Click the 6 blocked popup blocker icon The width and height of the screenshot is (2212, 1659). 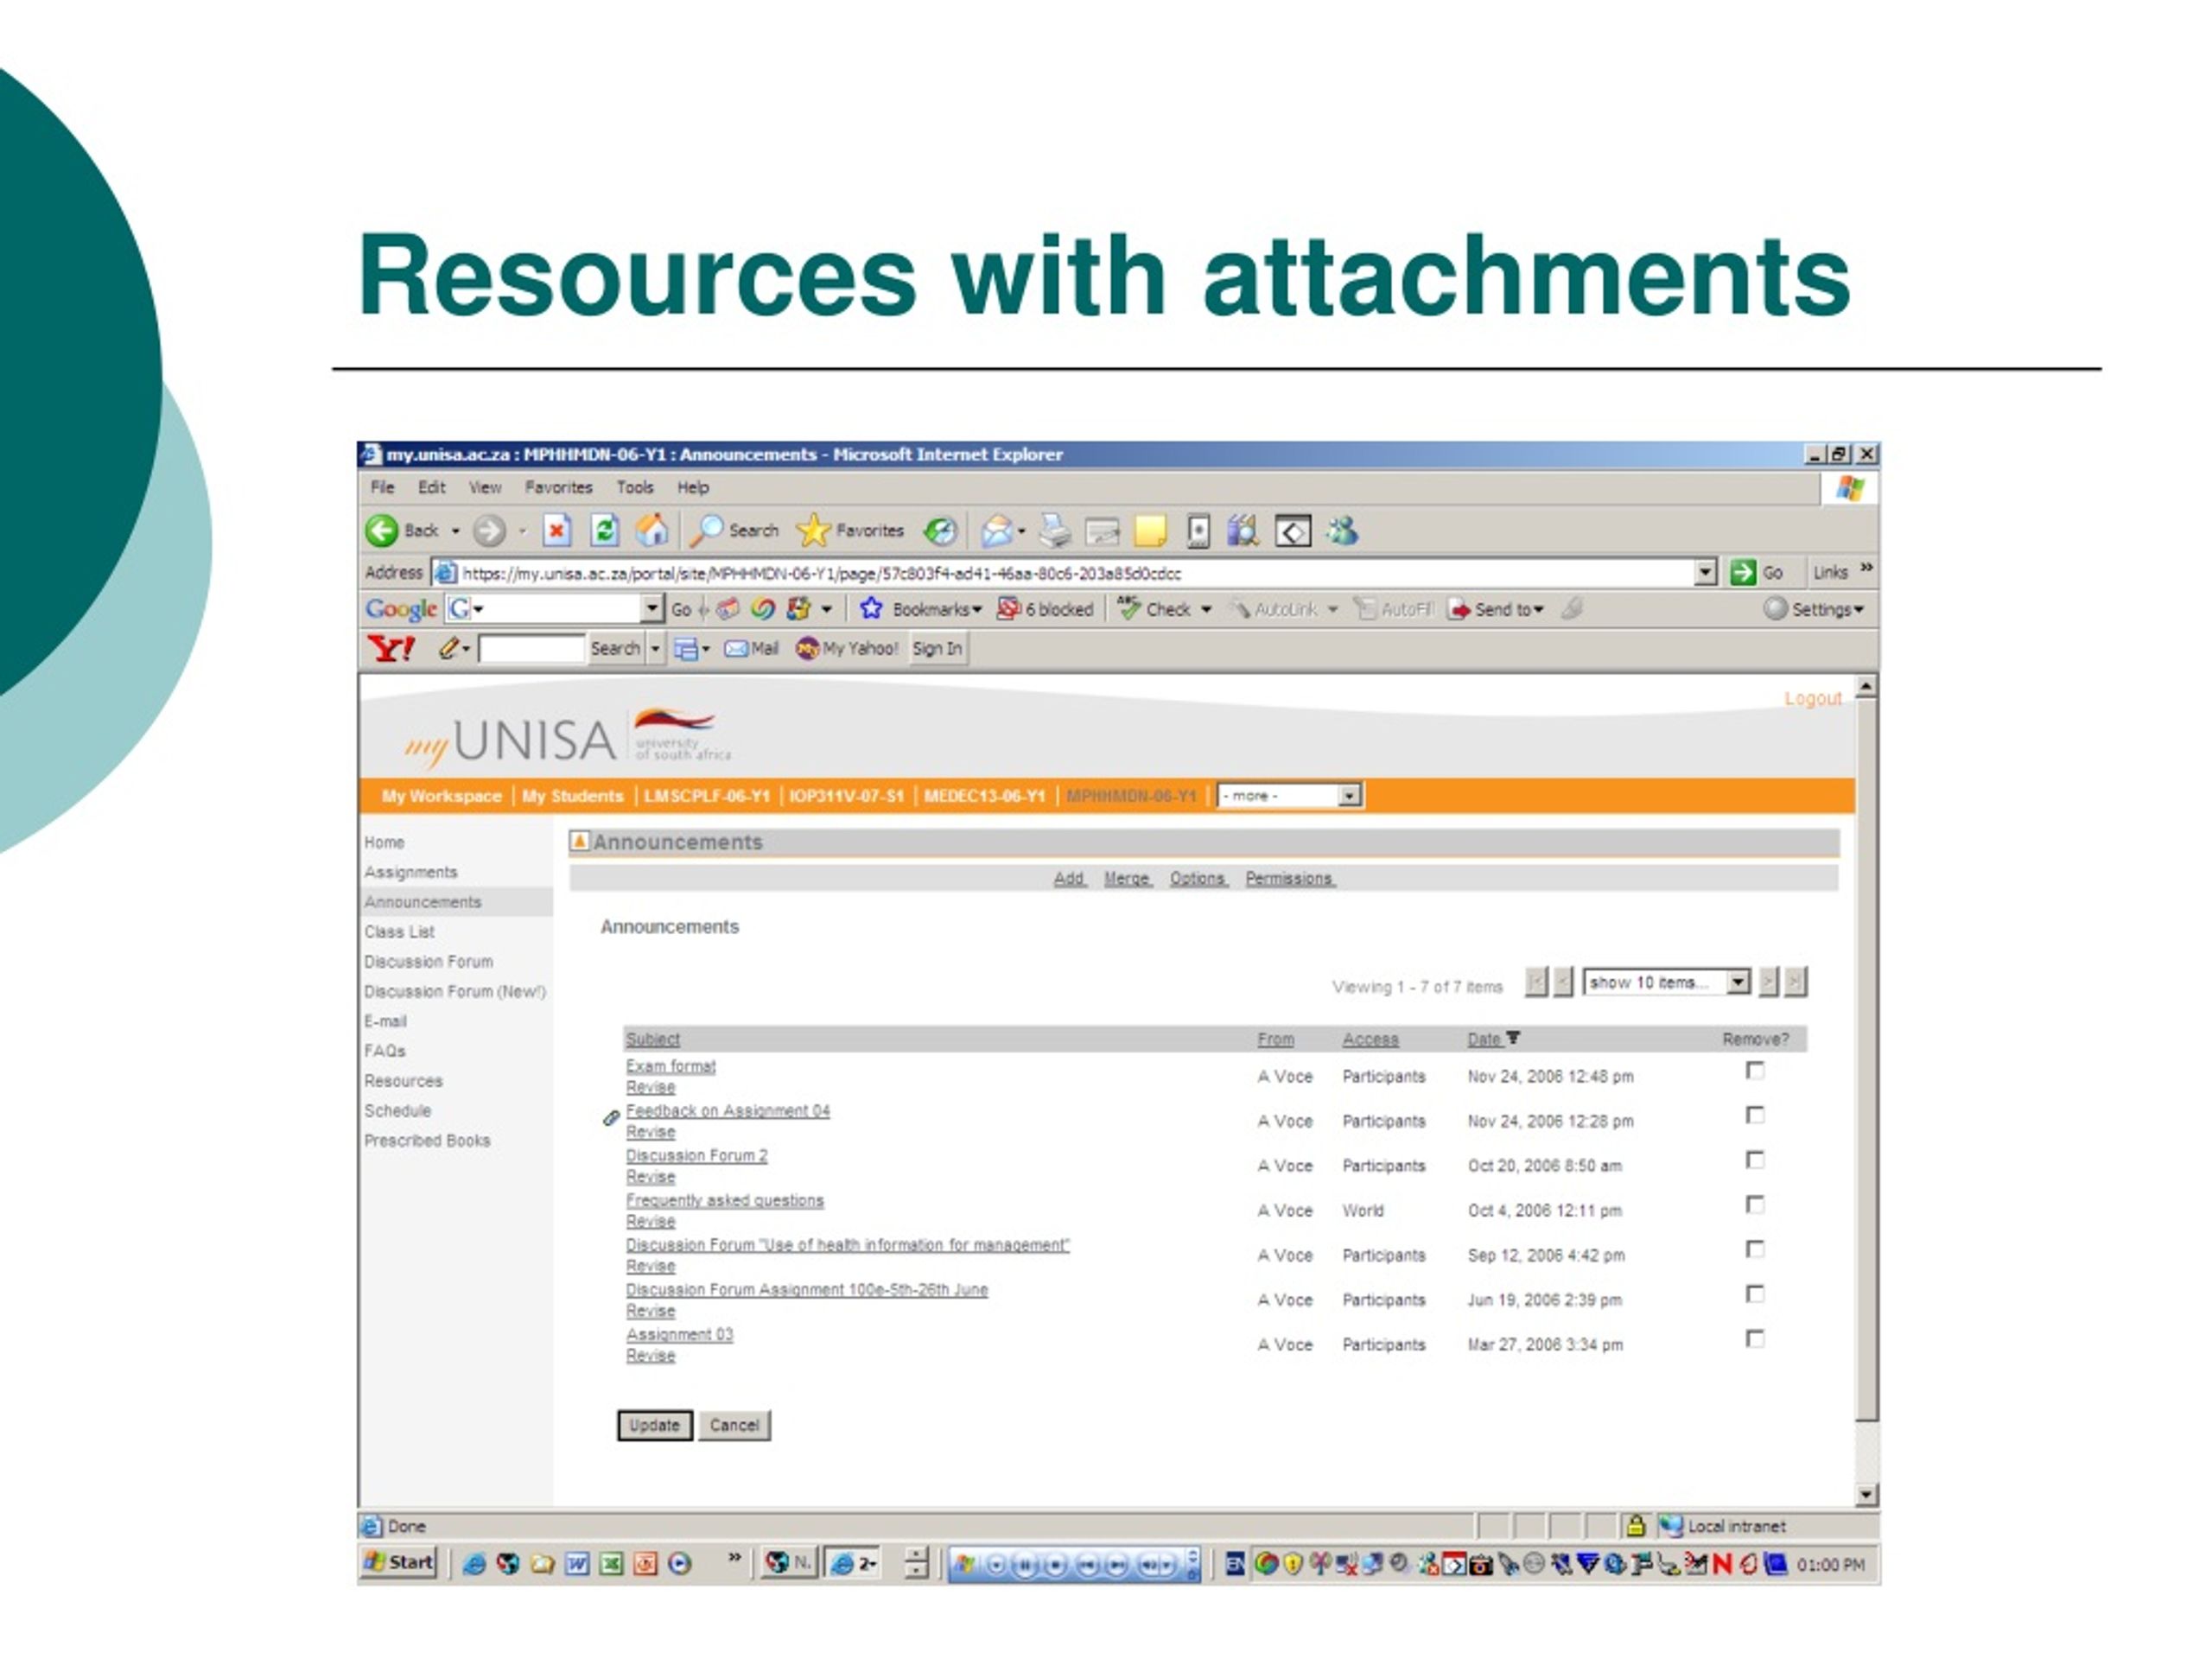tap(1009, 608)
